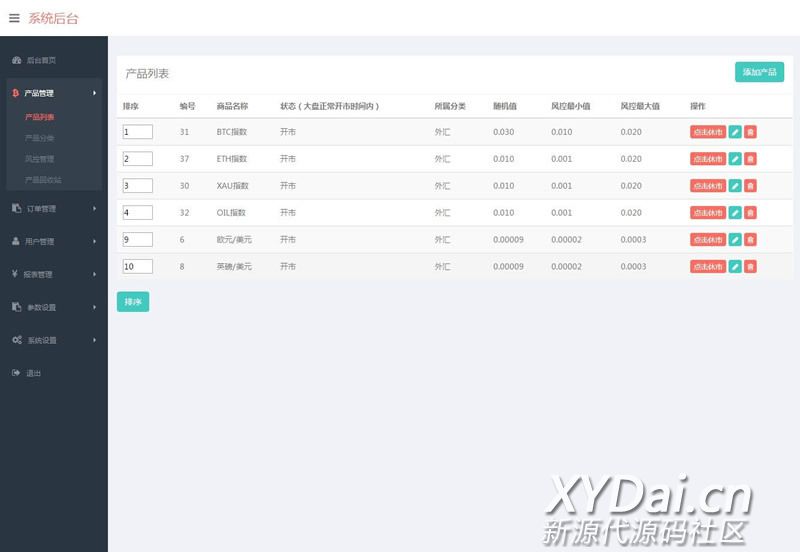Delete the OIL指数 product with the trash icon
Image resolution: width=800 pixels, height=552 pixels.
750,212
